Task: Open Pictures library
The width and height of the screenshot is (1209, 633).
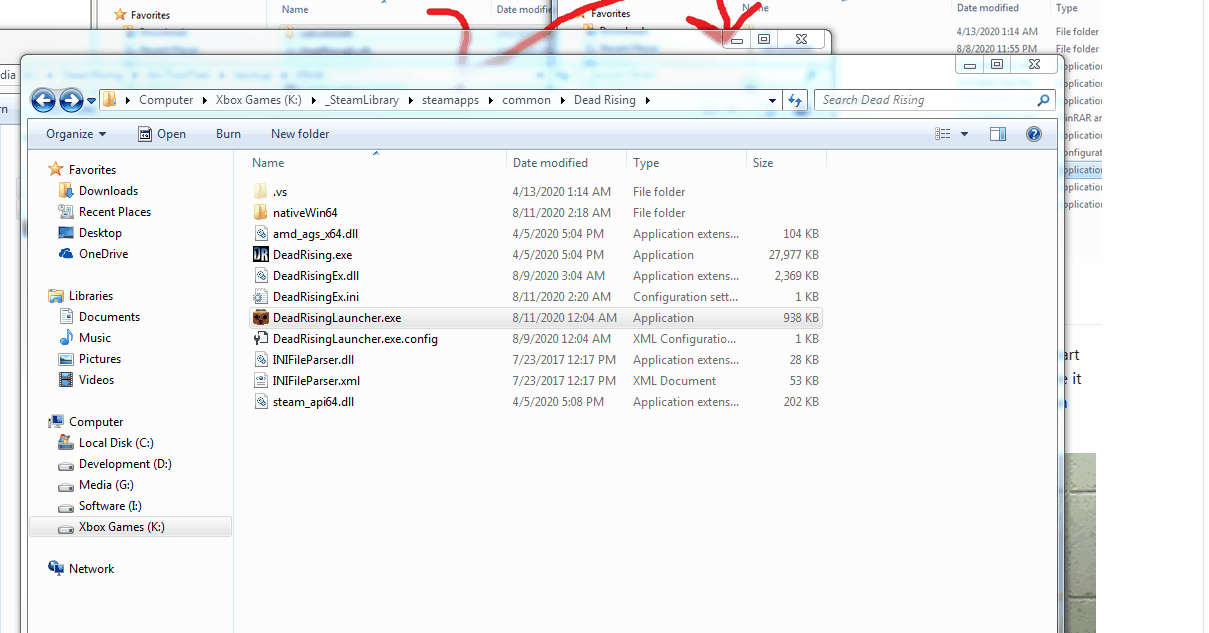Action: 100,358
